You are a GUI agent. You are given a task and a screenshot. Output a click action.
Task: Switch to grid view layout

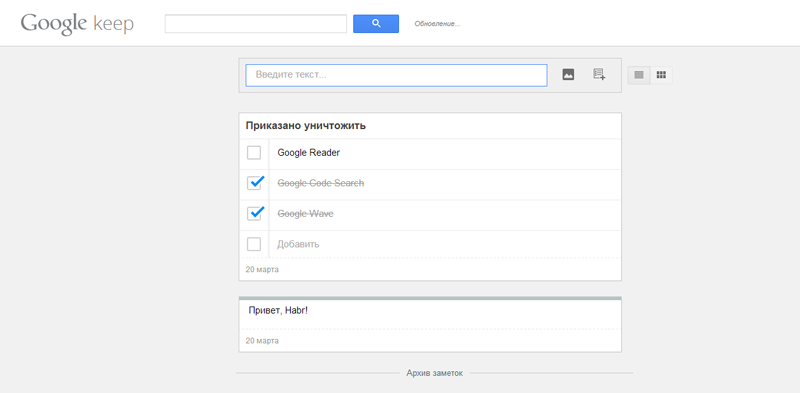661,75
